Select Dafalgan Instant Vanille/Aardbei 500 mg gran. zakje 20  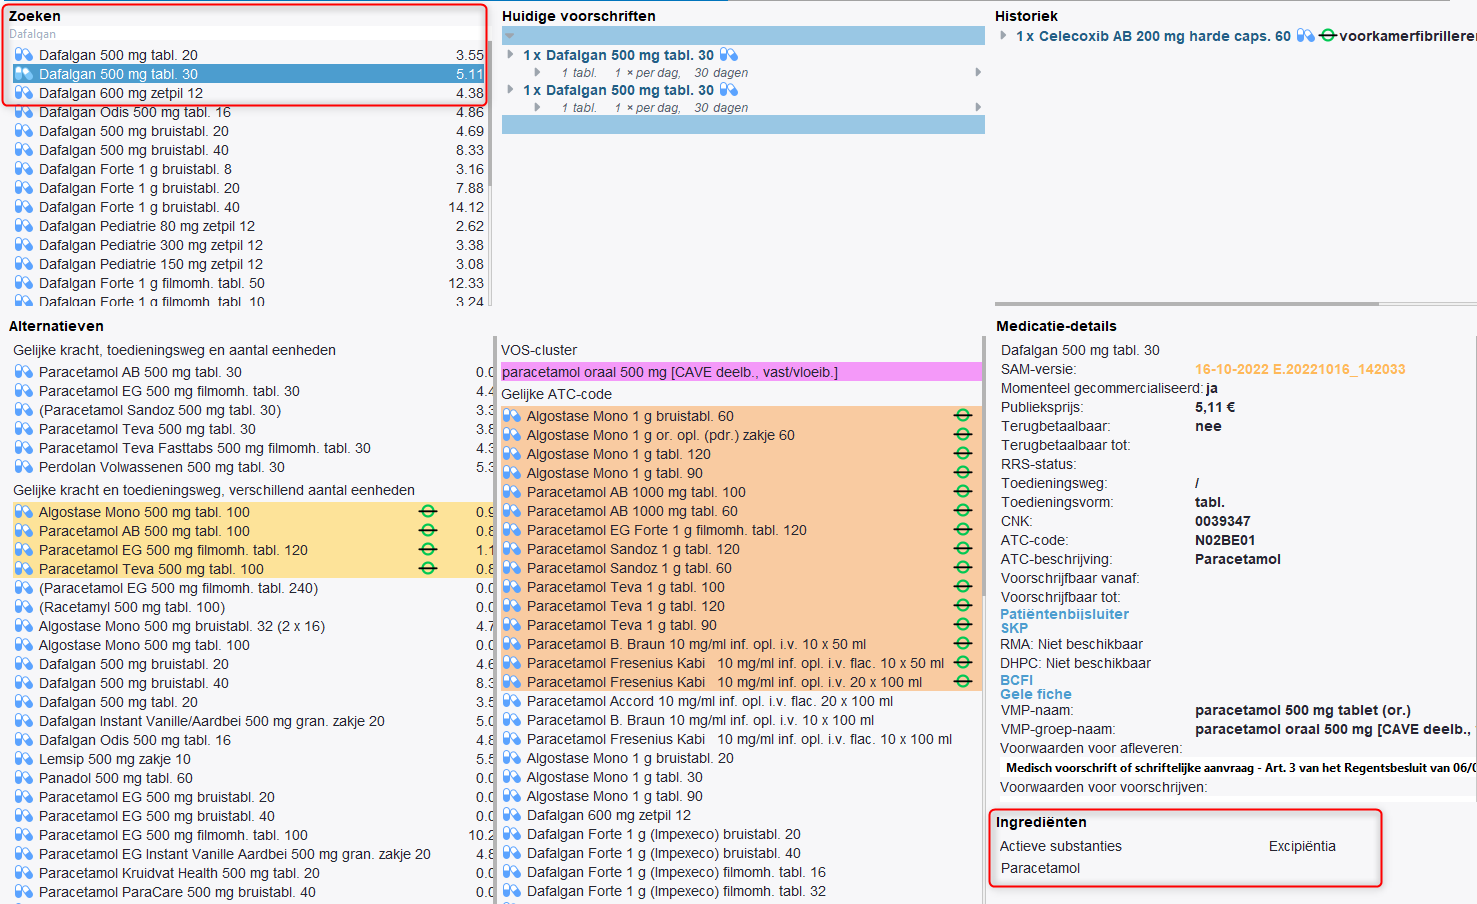[x=252, y=721]
